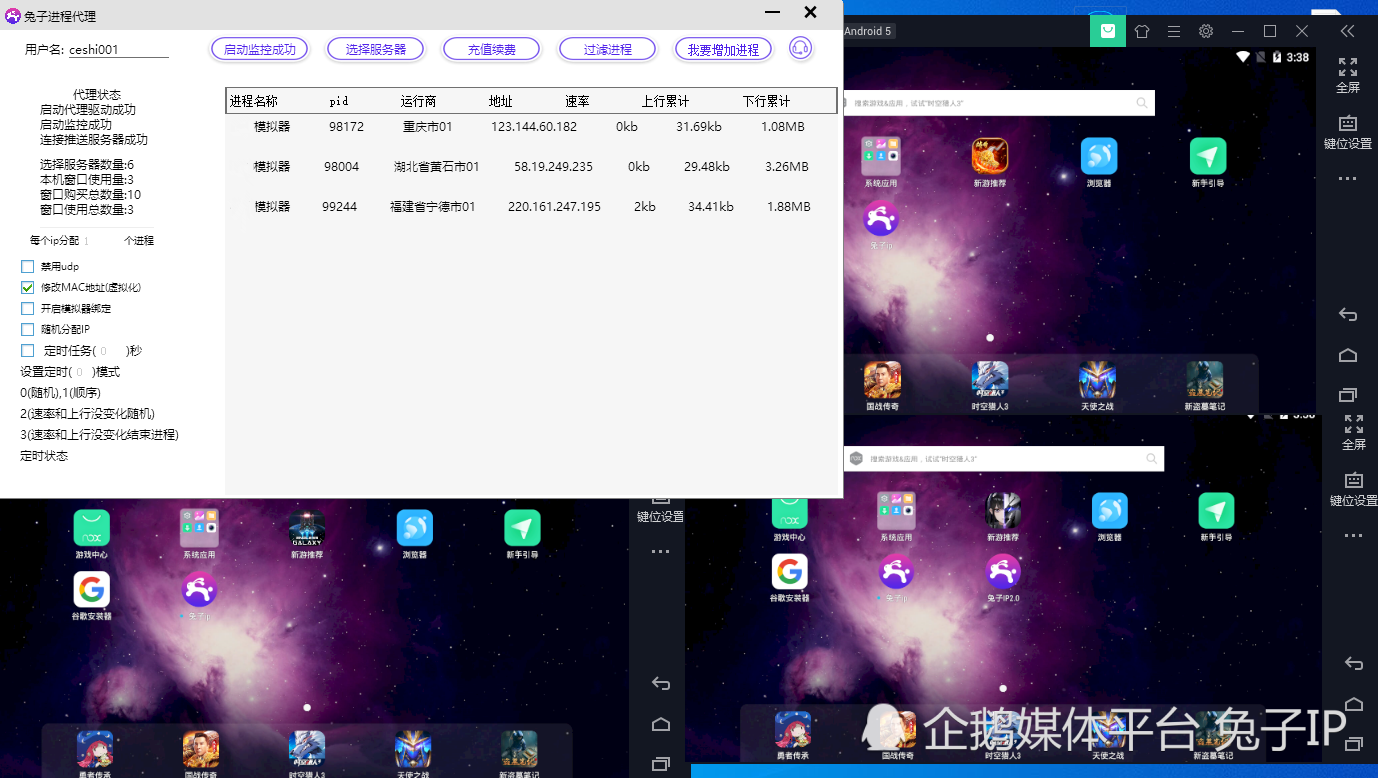Viewport: 1378px width, 778px height.
Task: Enable 随机分配IP checkbox
Action: pos(28,329)
